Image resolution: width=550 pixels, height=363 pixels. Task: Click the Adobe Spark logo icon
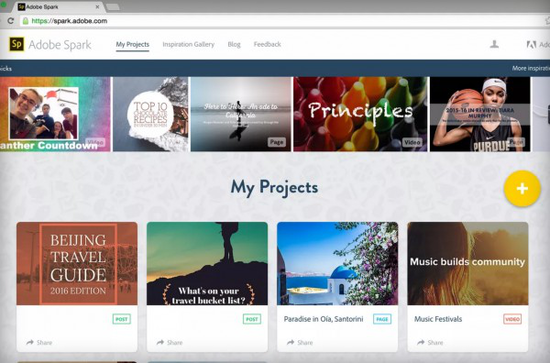pos(16,44)
